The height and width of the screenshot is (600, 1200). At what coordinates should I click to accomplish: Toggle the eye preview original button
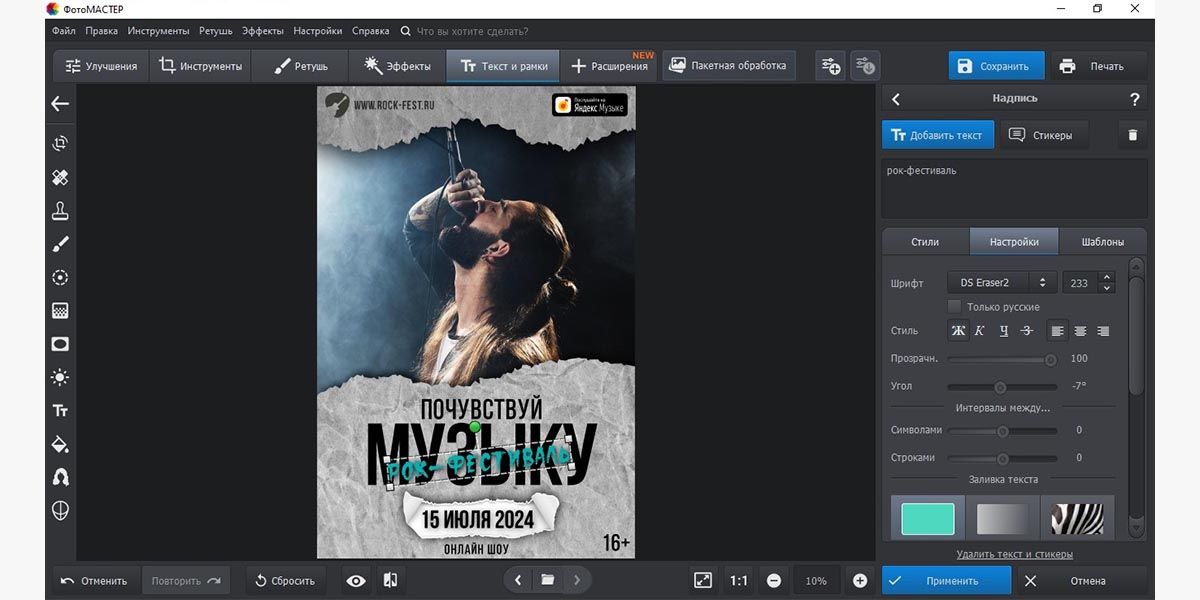point(356,580)
